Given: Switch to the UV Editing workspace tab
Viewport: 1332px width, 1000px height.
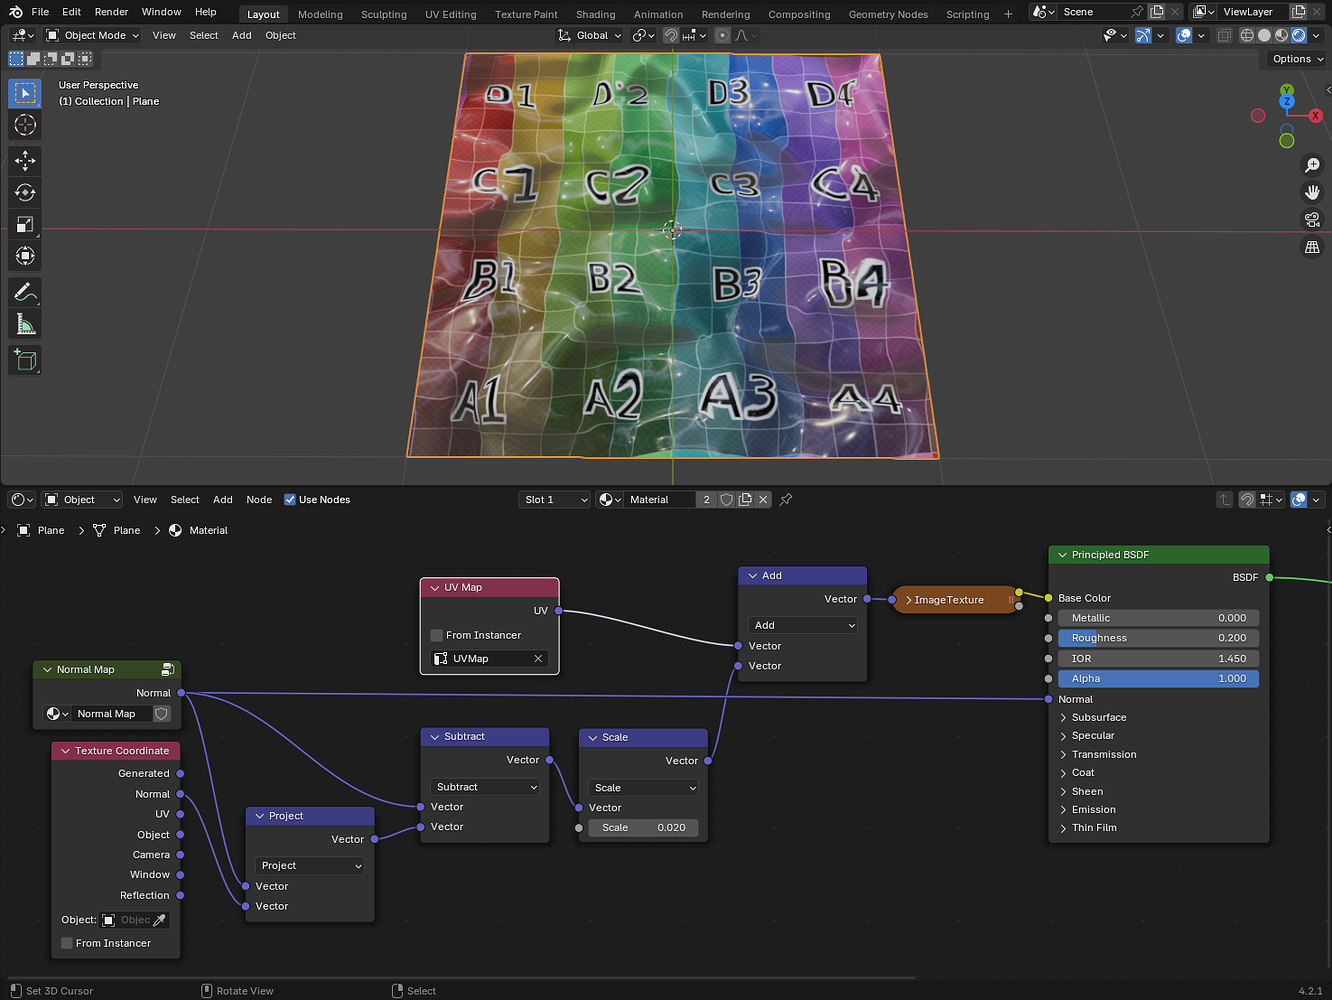Looking at the screenshot, I should point(451,14).
